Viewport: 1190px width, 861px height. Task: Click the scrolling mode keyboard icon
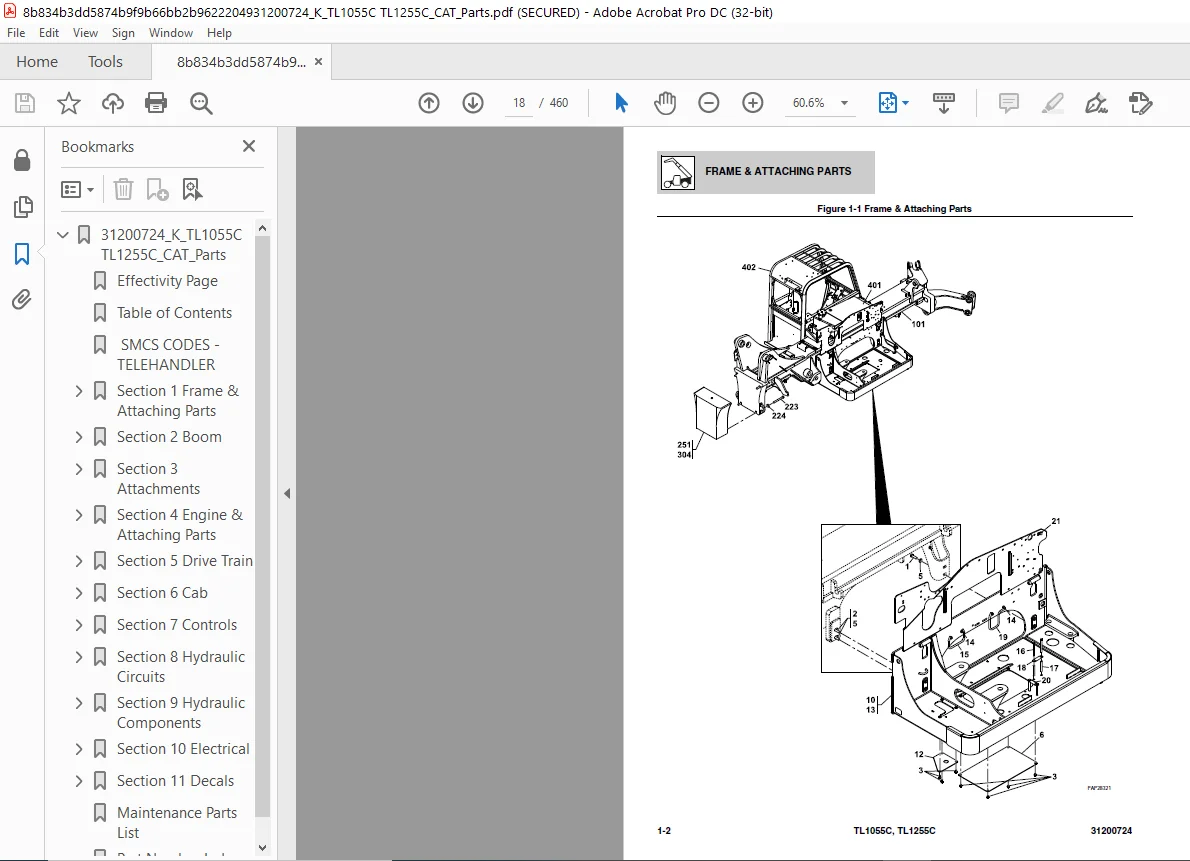pos(944,102)
